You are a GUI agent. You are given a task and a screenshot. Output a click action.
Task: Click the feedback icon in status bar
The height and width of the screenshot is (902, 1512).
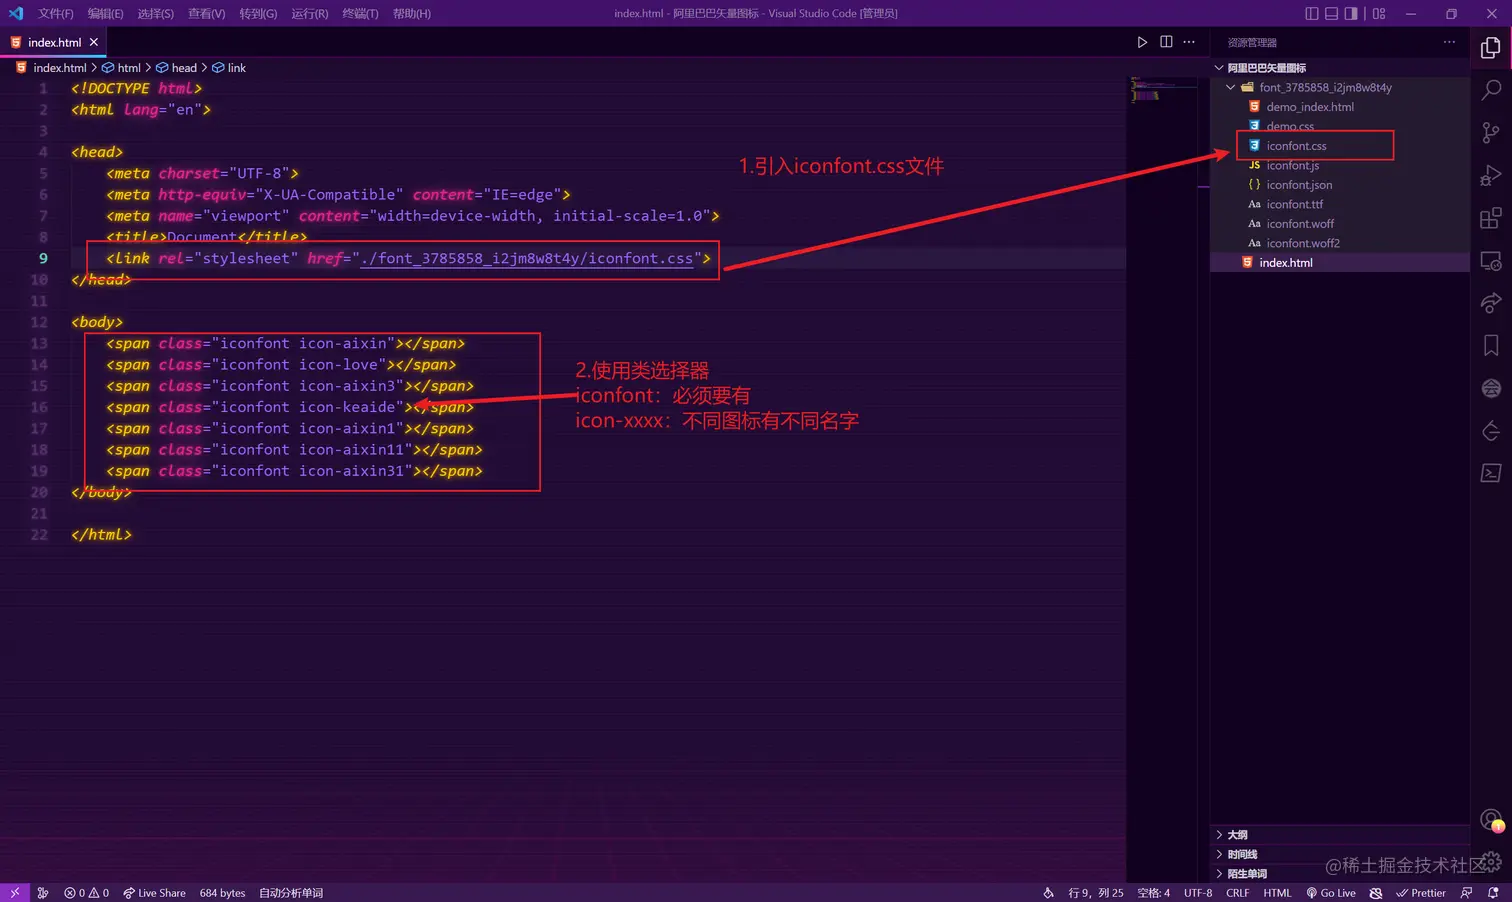tap(1466, 893)
